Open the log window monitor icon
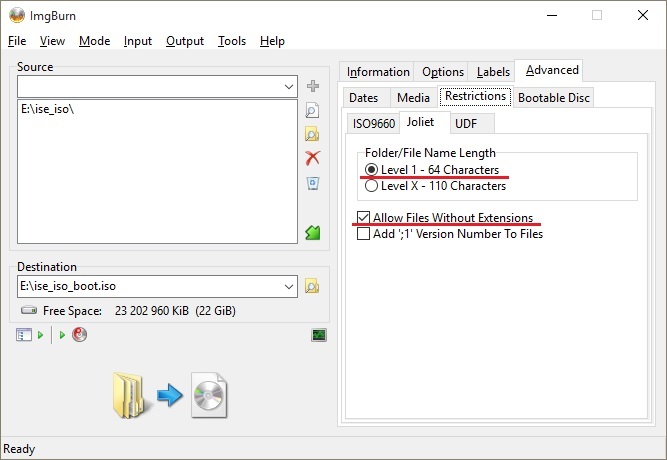Screen dimensions: 667x460 (319, 335)
